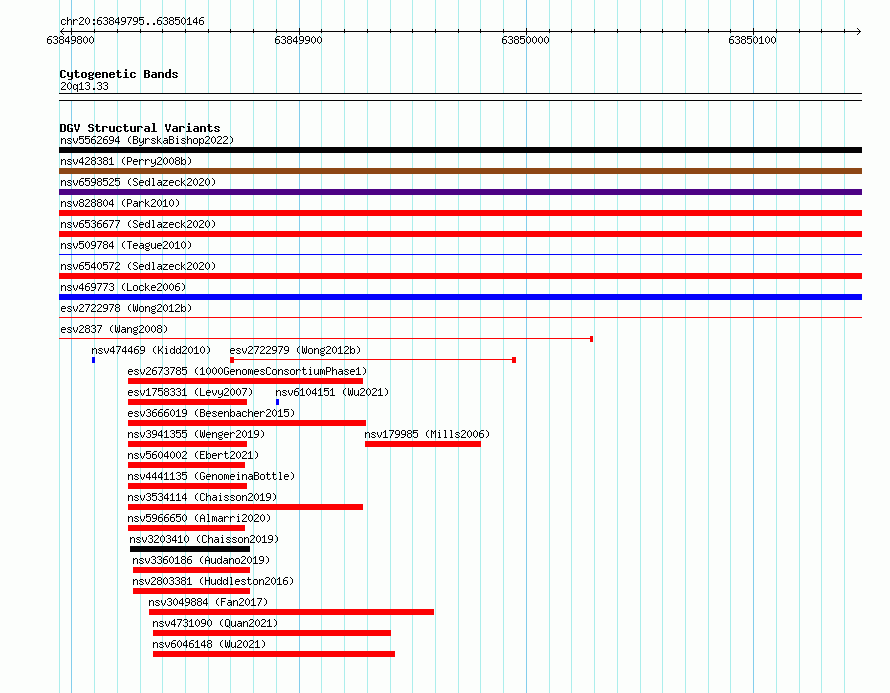Open nsv4731090 (Quan2021) label
The image size is (890, 693).
[x=215, y=623]
